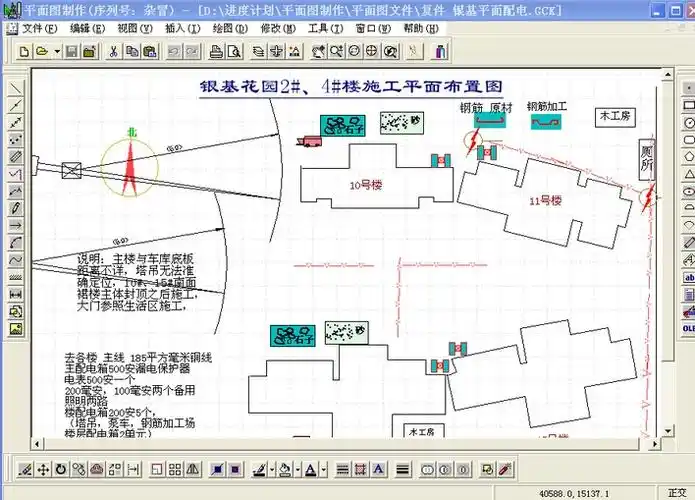Click the rotate icon in bottom toolbar

click(x=61, y=468)
